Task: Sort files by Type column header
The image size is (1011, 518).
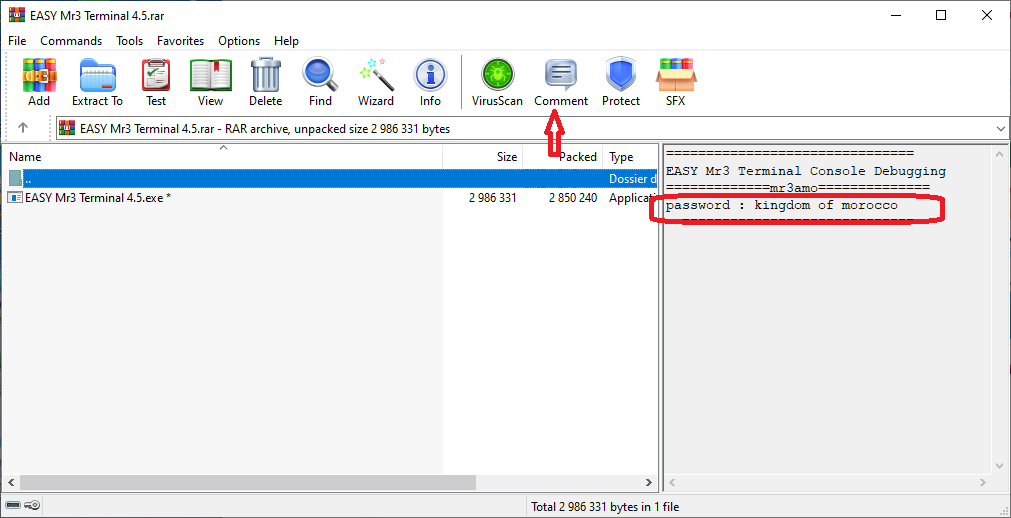Action: (630, 157)
